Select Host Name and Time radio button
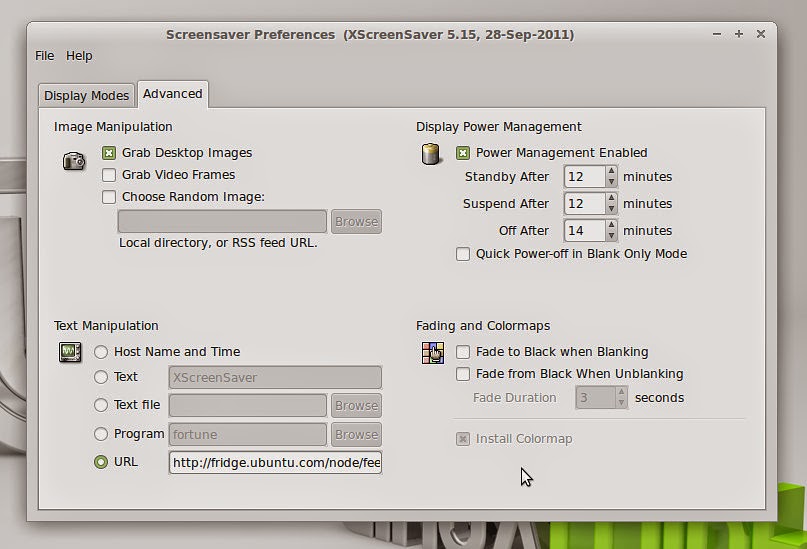 (101, 352)
